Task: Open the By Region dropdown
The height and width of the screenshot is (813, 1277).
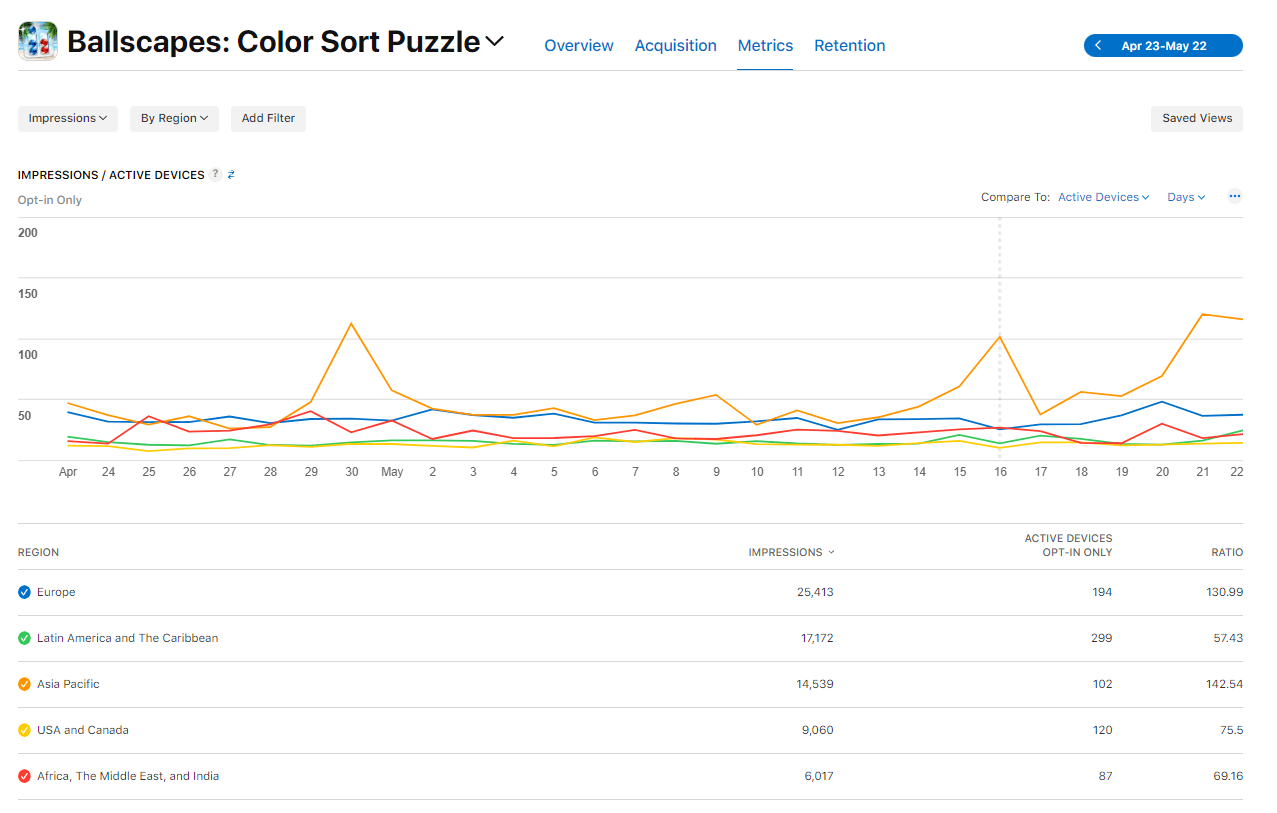Action: click(174, 118)
